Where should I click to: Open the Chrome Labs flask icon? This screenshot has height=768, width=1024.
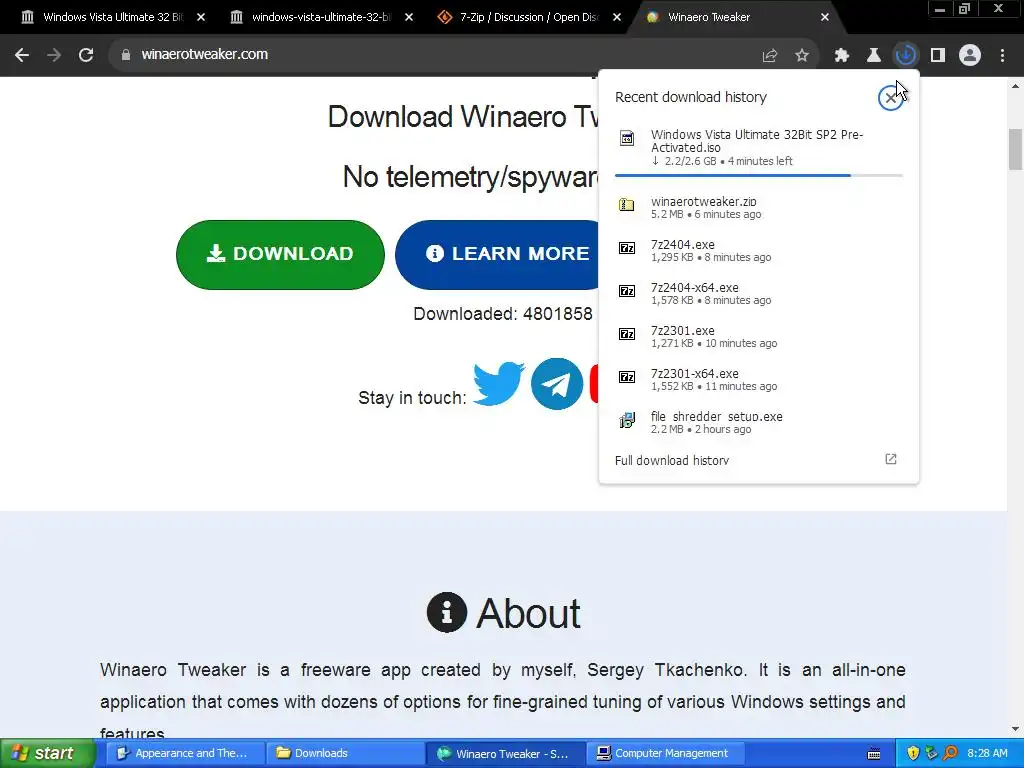point(874,56)
